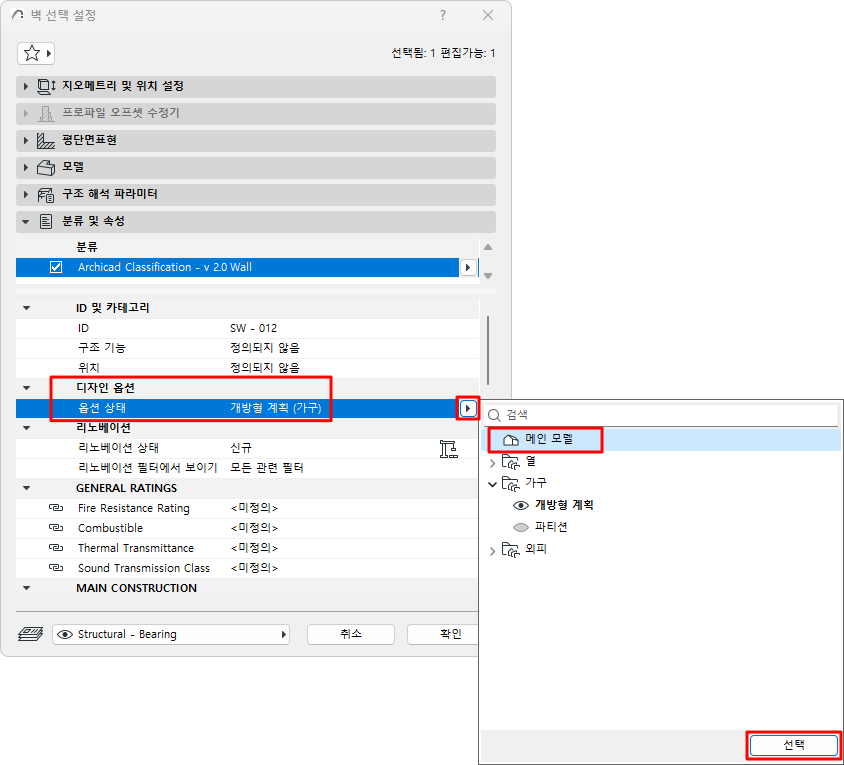This screenshot has height=765, width=844.
Task: Toggle eye icon of 개방형 계획 option
Action: (521, 506)
